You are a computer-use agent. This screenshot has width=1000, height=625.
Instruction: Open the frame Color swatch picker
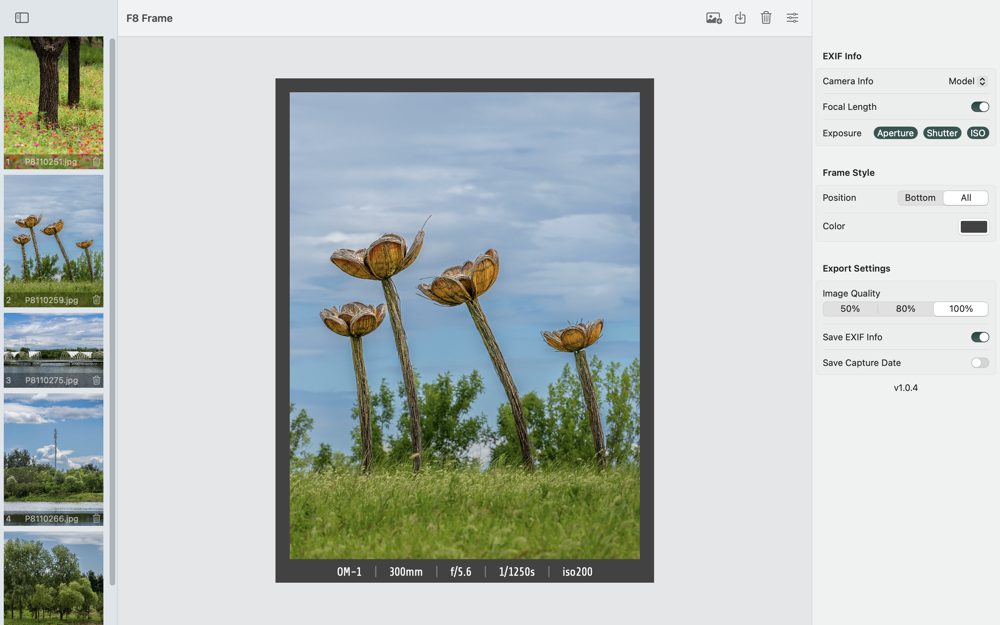[973, 226]
